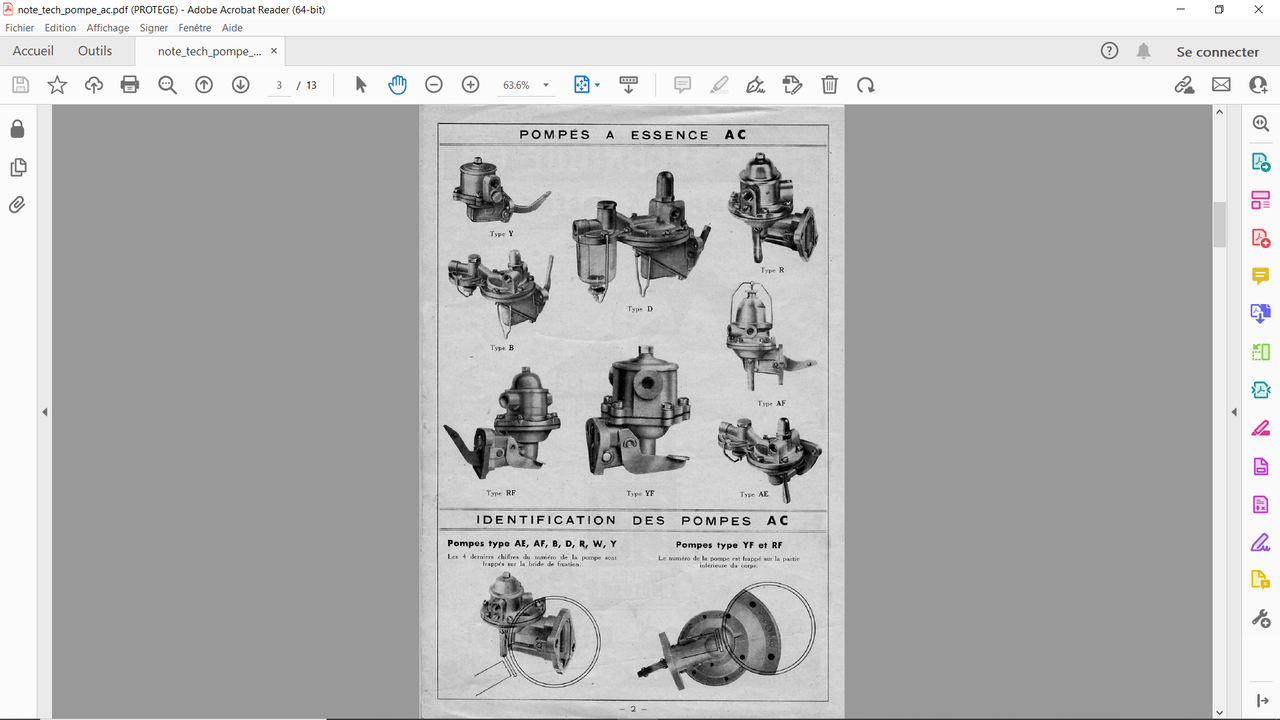
Task: Open the Aide menu
Action: 232,28
